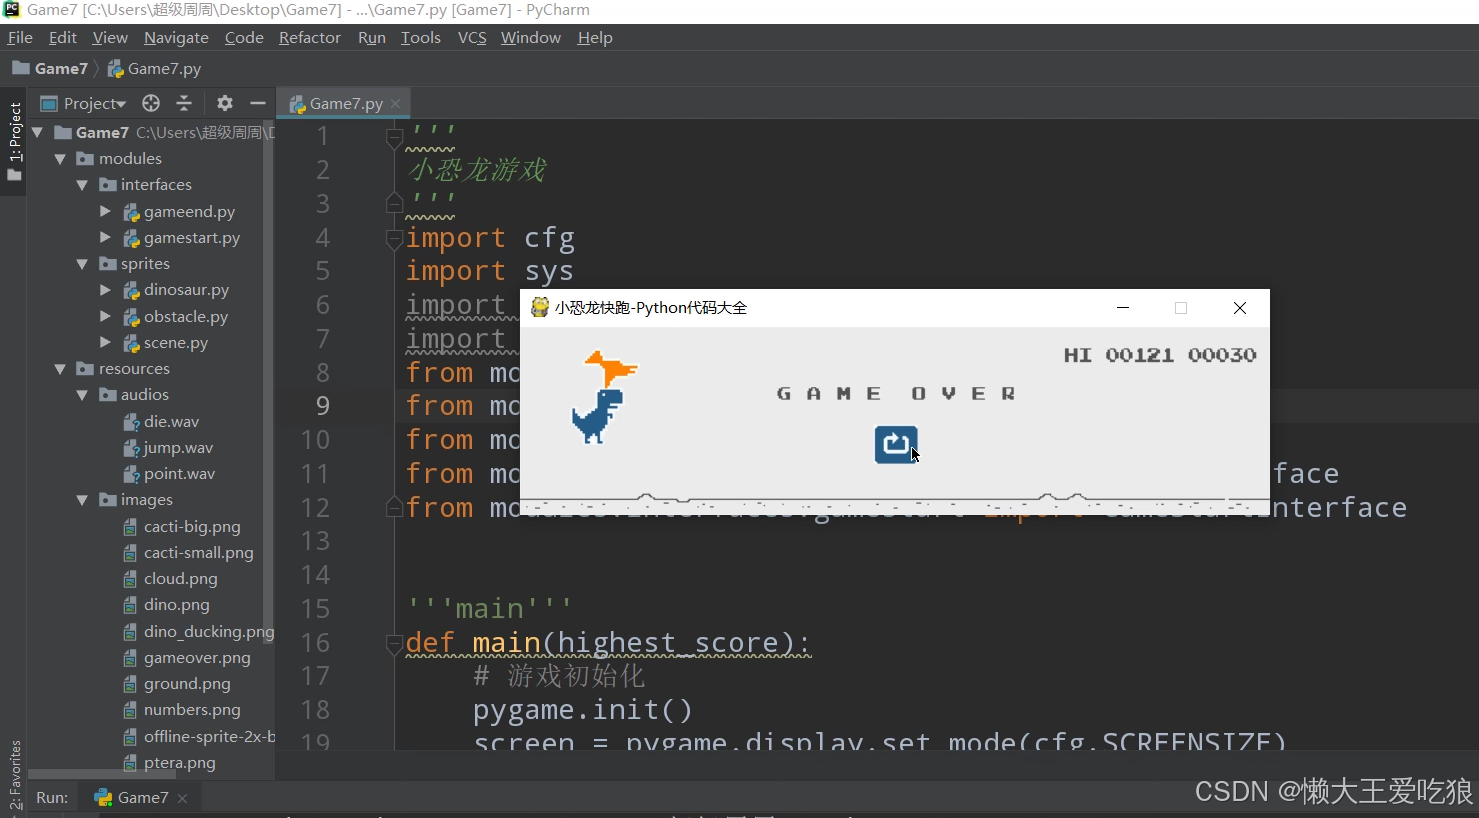The height and width of the screenshot is (818, 1479).
Task: Collapse the images folder arrow
Action: click(x=82, y=500)
